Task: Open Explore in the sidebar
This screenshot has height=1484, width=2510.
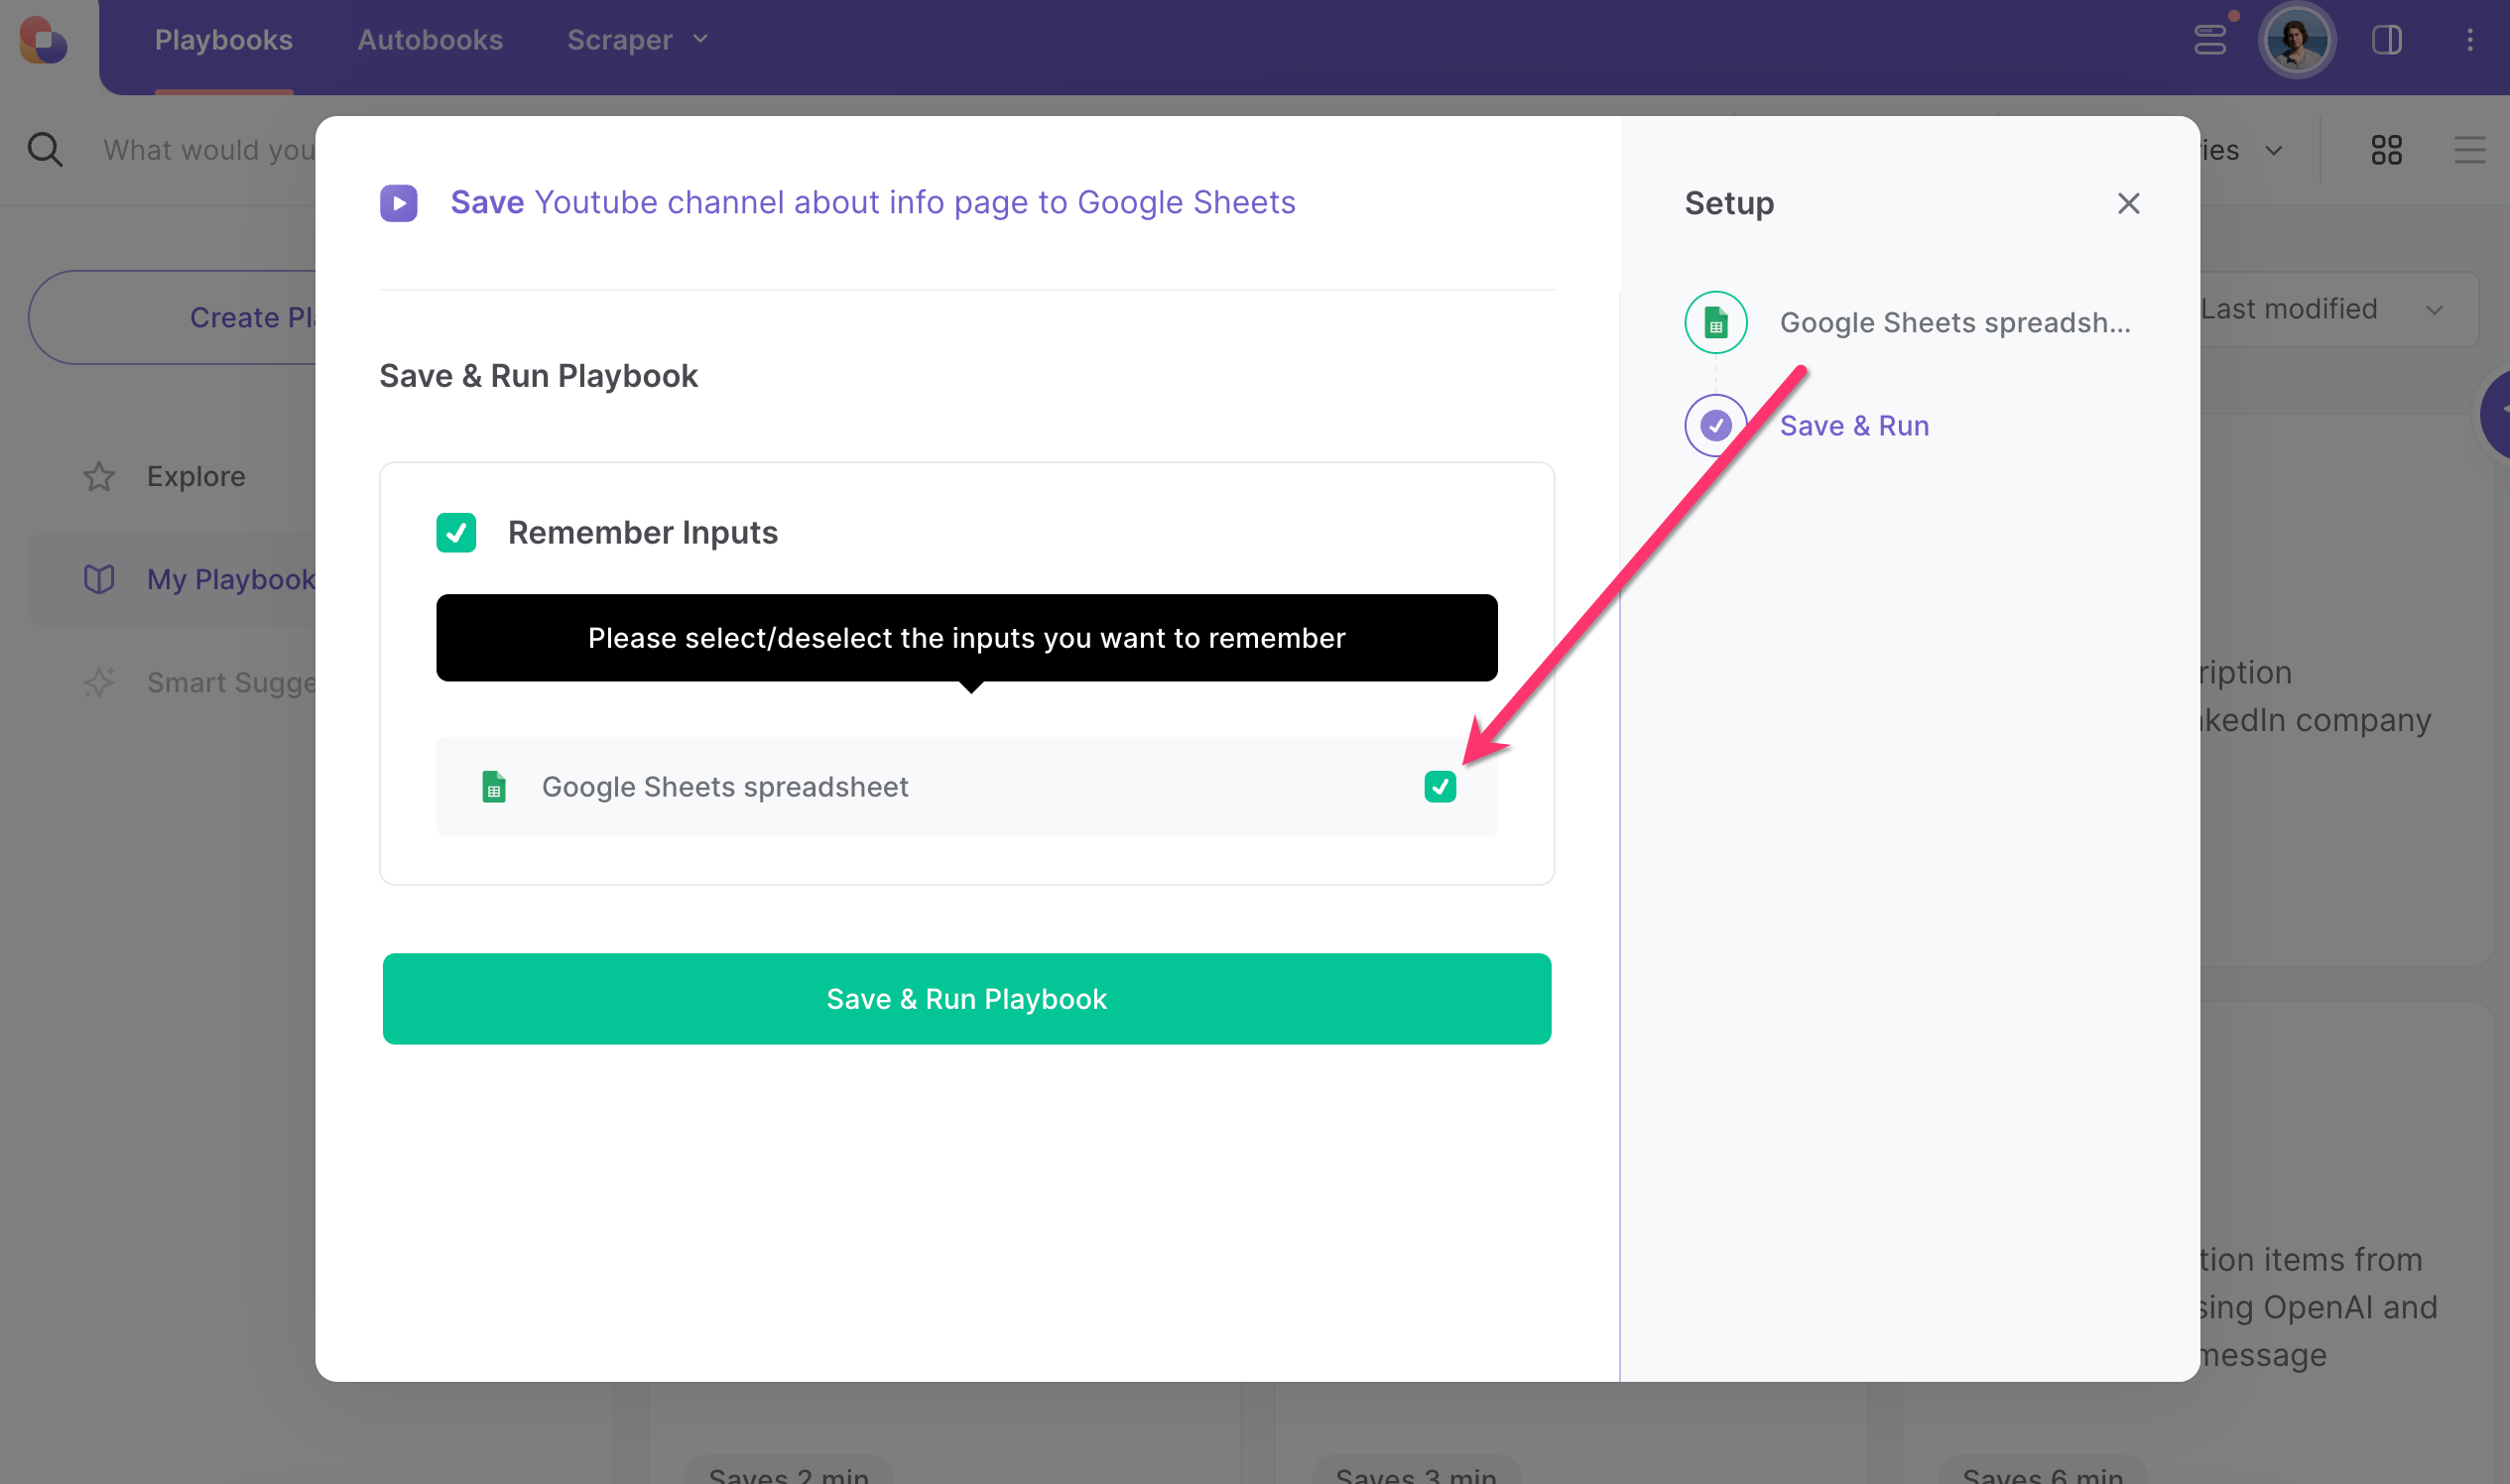Action: coord(196,476)
